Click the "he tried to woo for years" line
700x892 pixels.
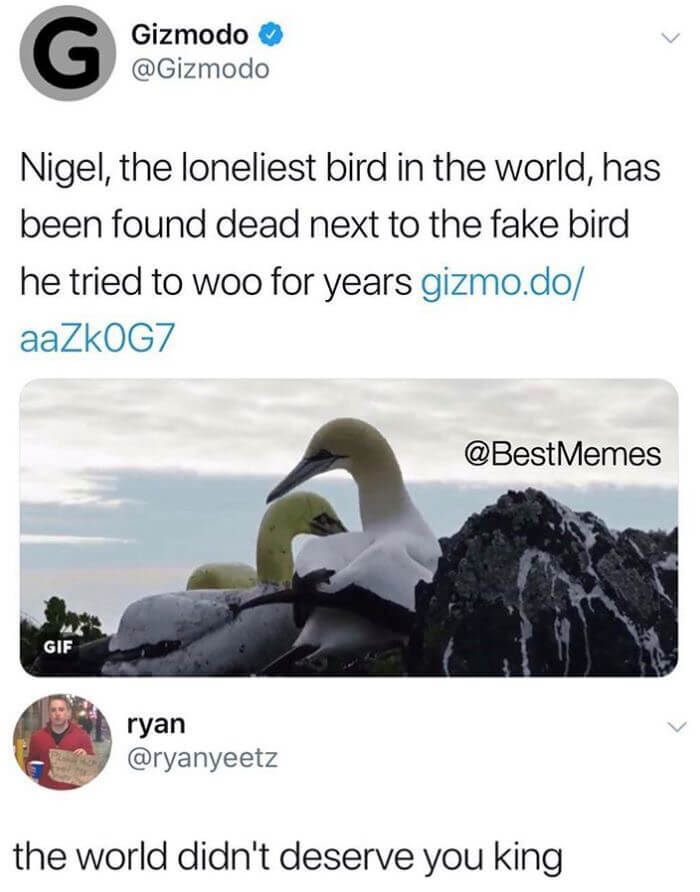click(216, 282)
